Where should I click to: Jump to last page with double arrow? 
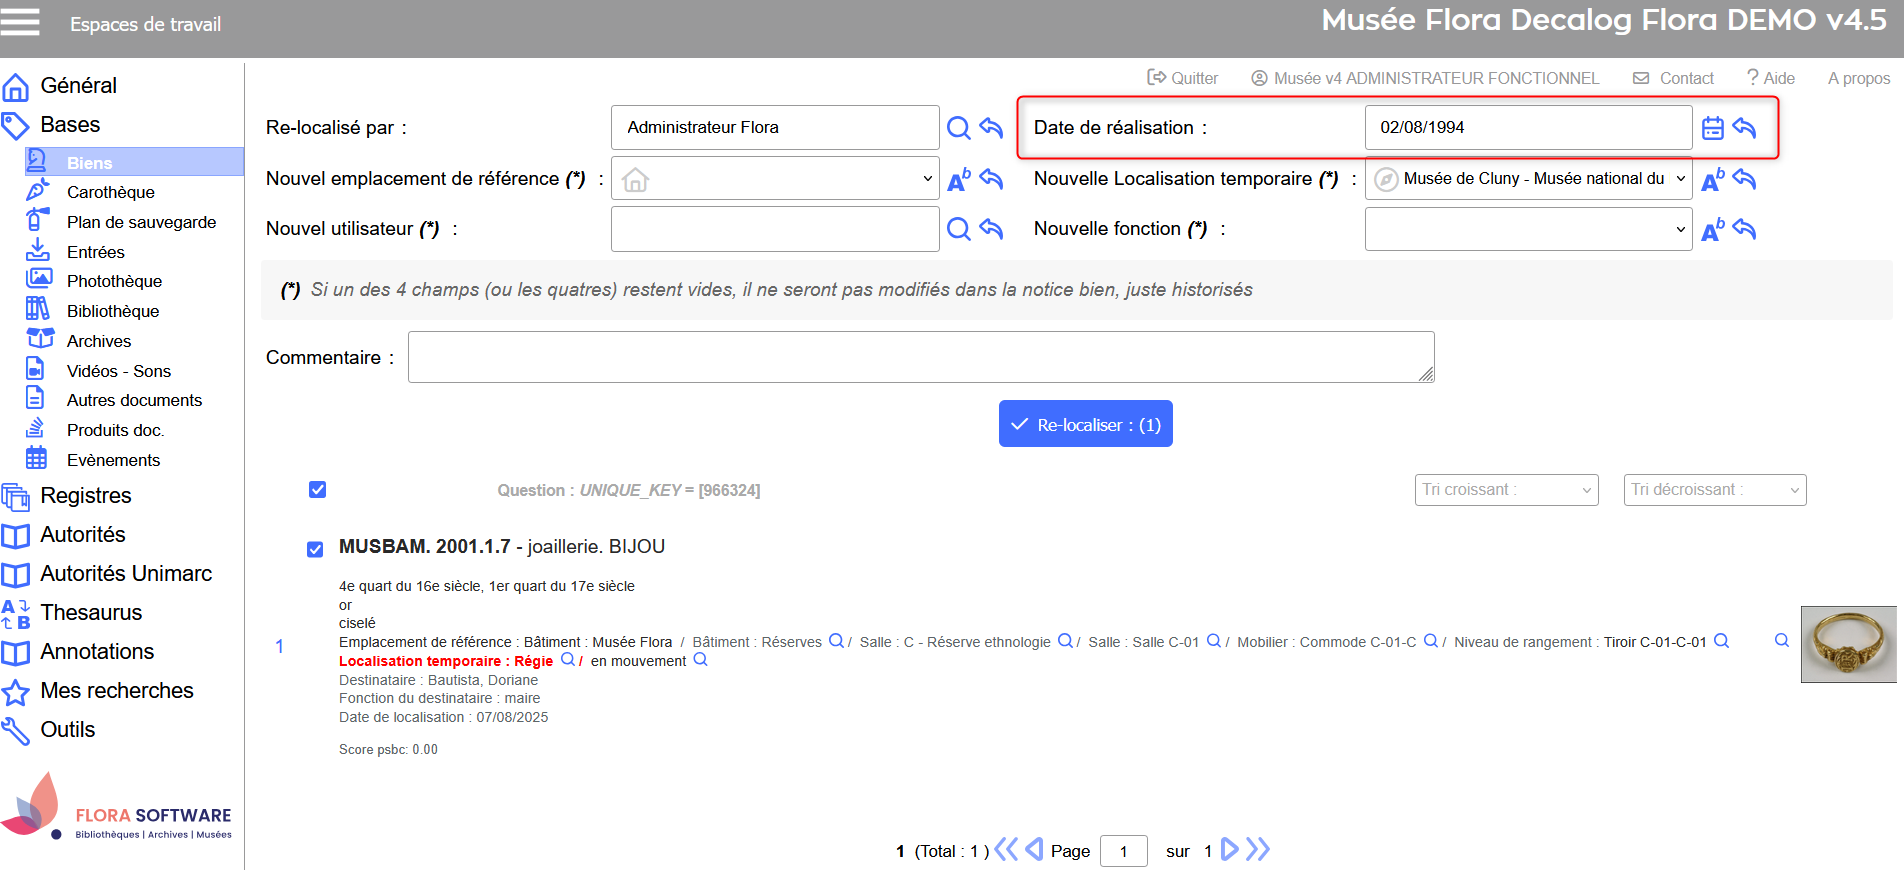click(1258, 850)
